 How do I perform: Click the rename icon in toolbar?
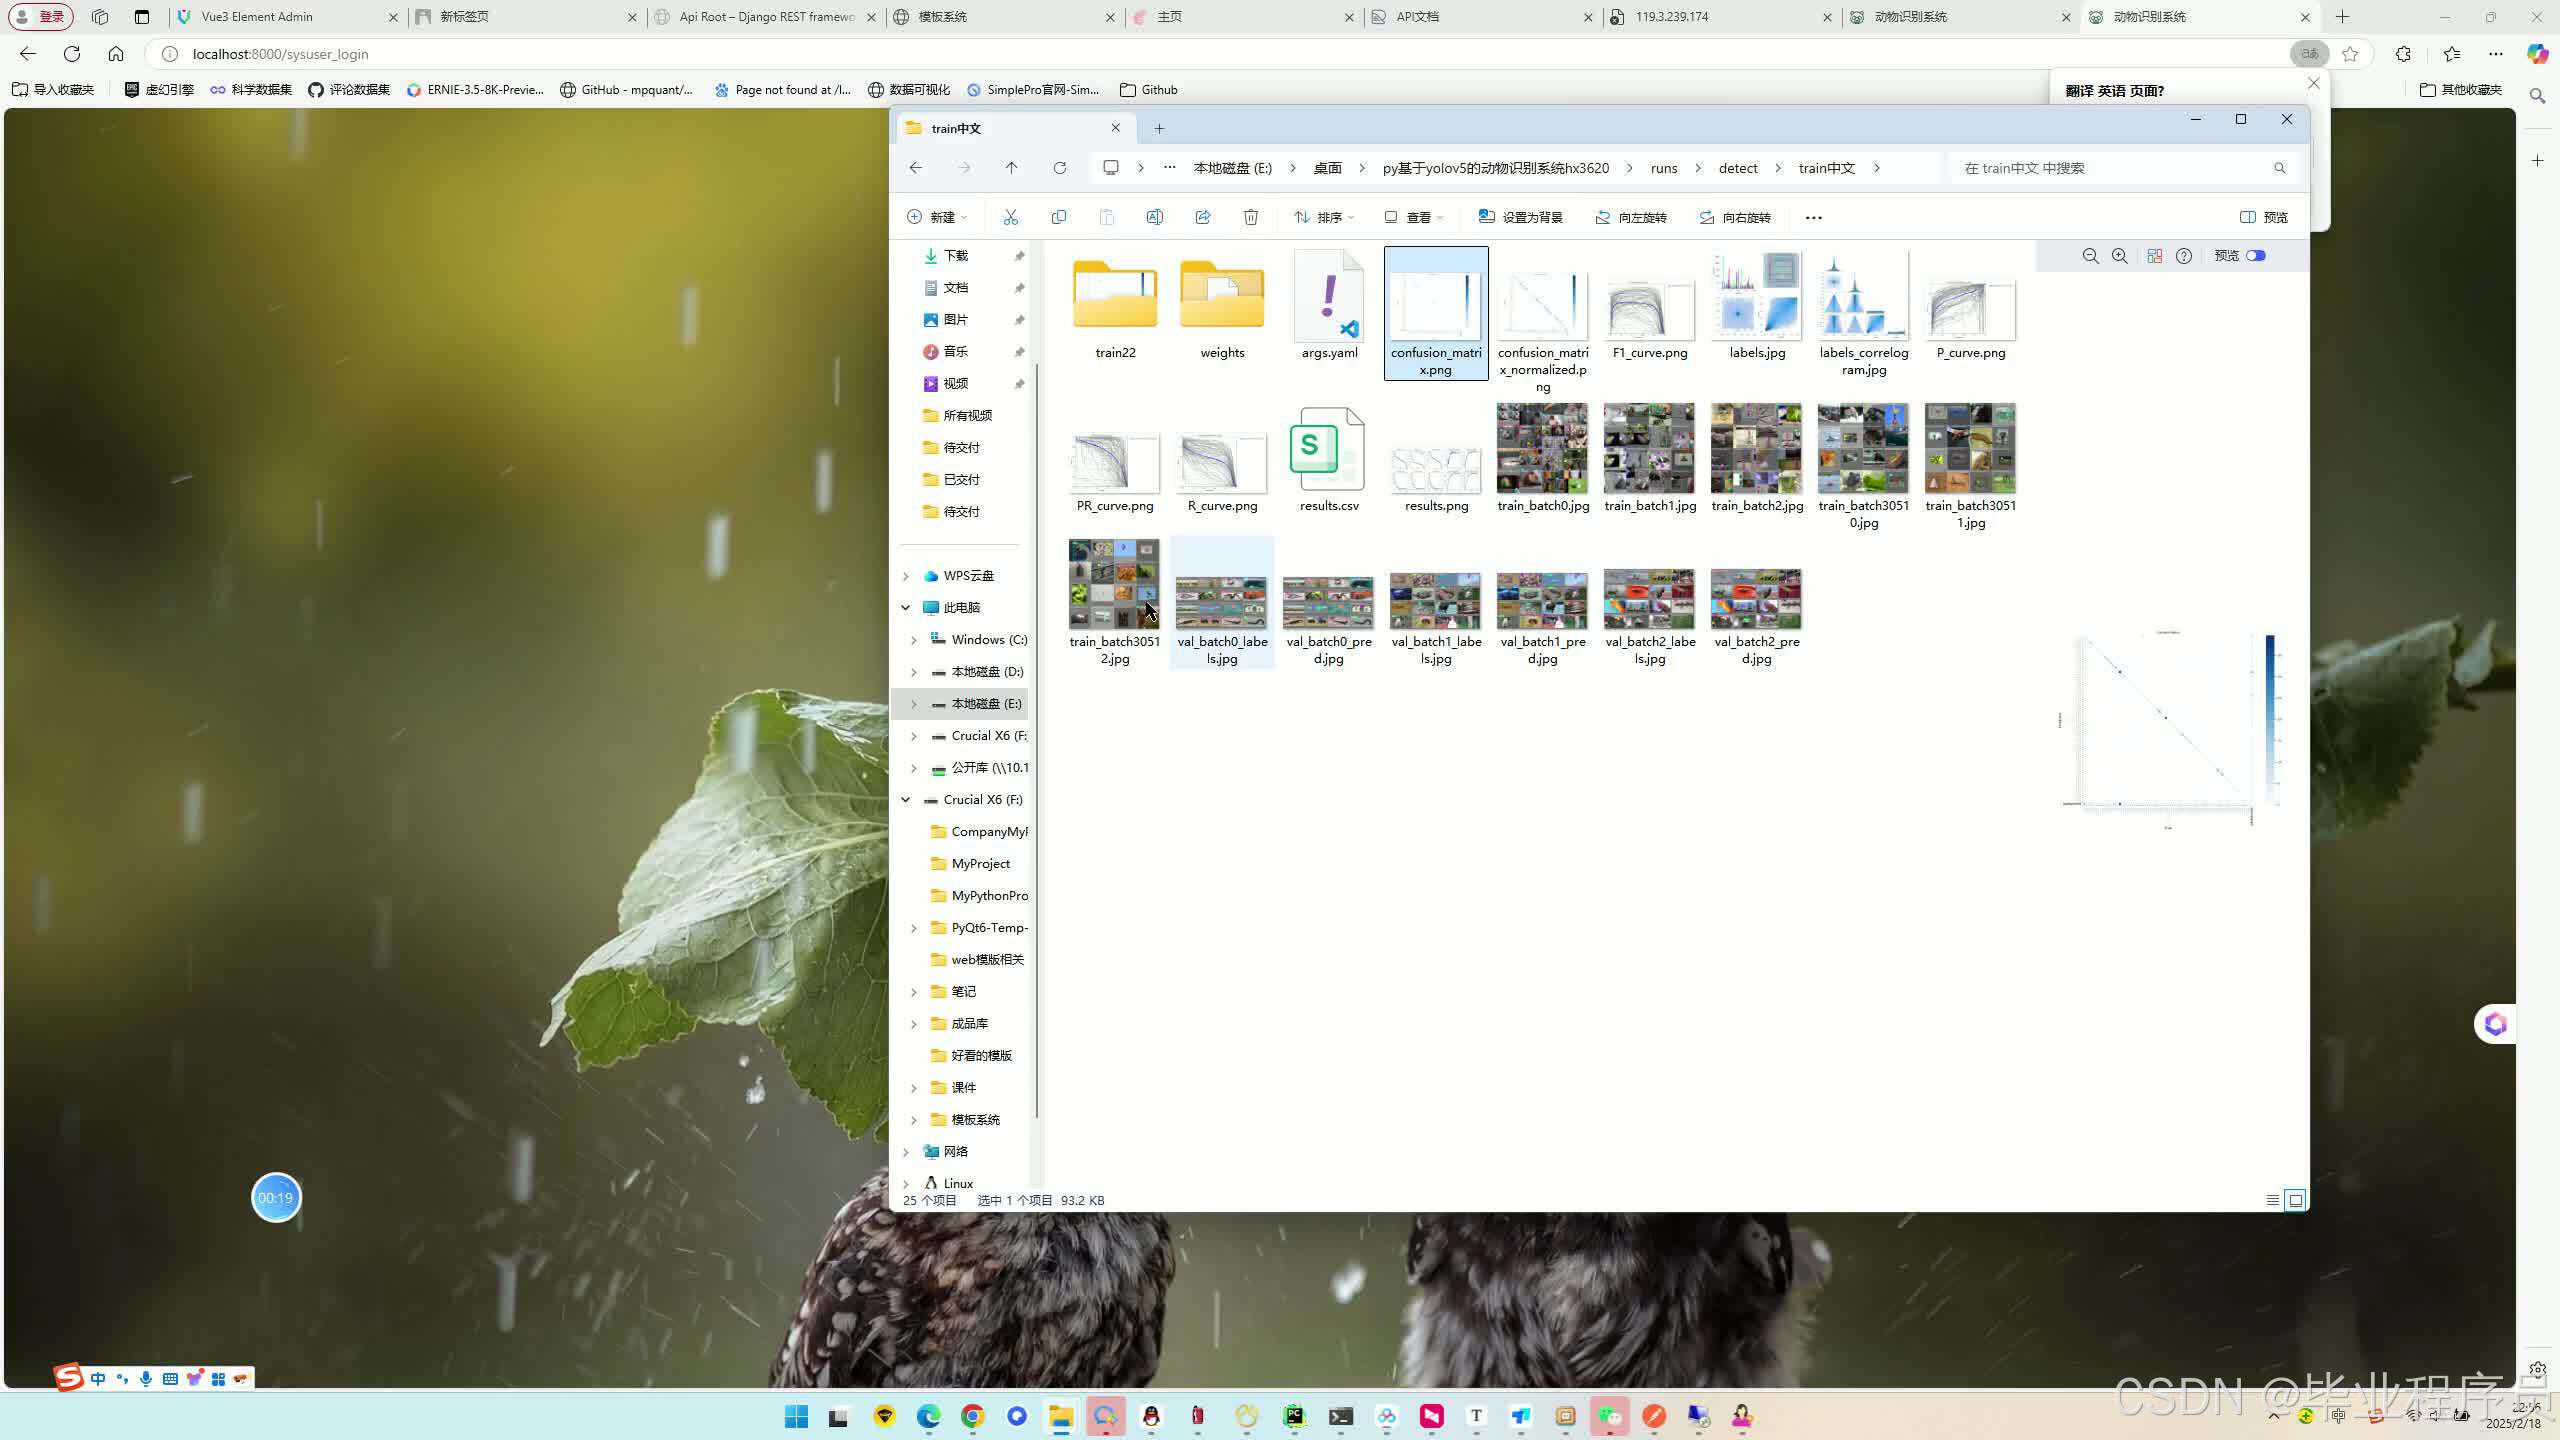point(1154,217)
